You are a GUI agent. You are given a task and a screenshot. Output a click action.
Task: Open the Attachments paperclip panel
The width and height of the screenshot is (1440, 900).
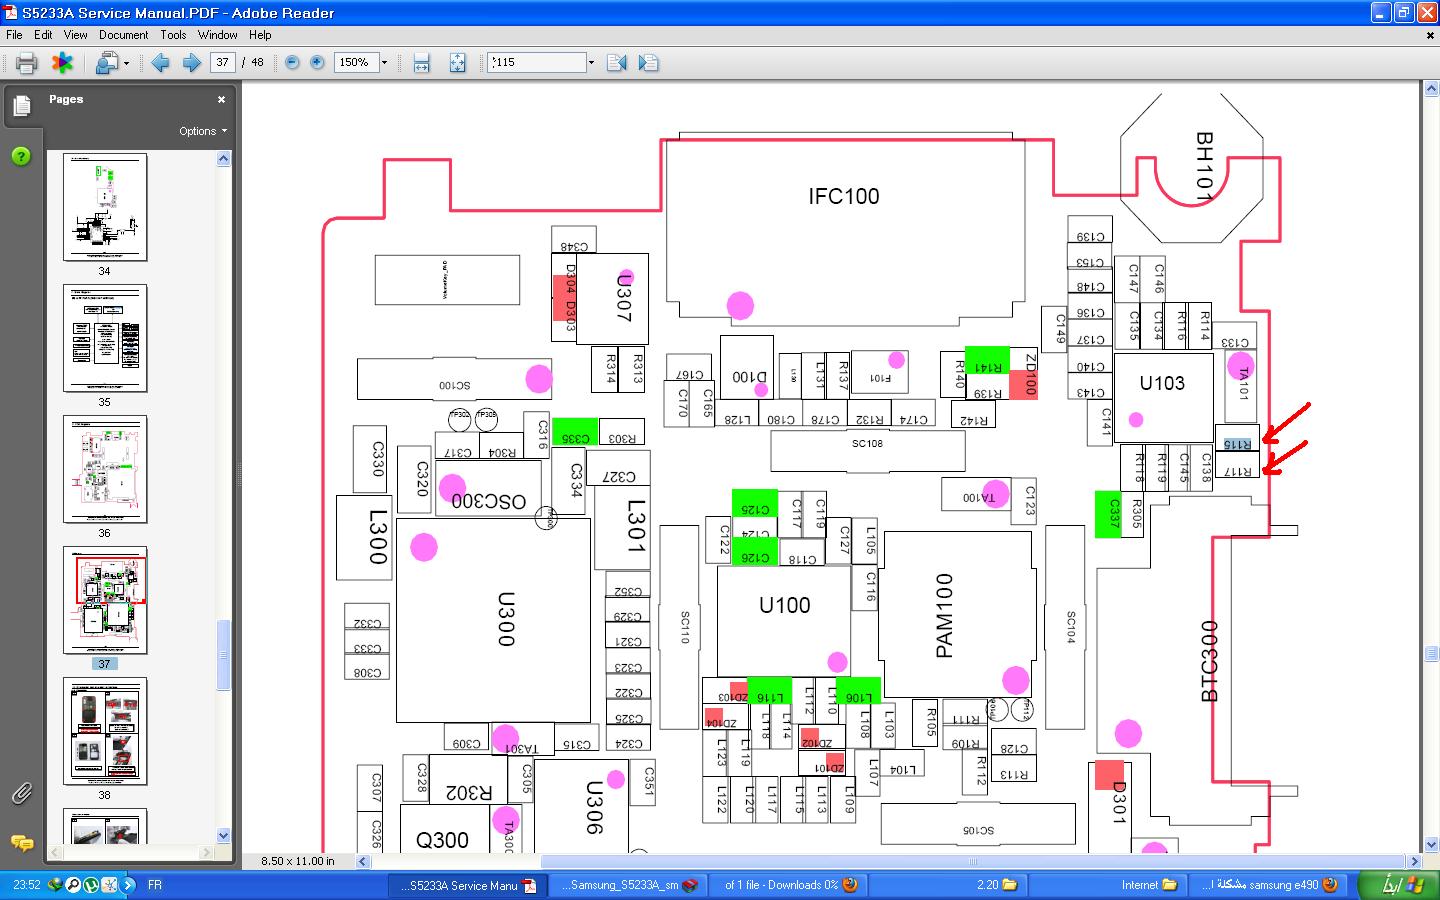tap(21, 794)
